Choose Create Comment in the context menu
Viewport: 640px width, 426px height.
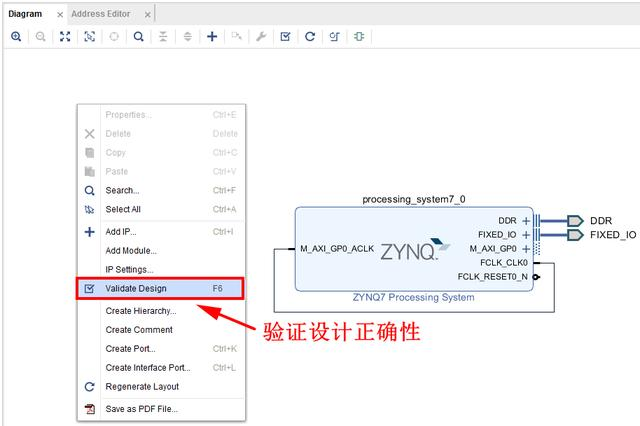[x=162, y=330]
